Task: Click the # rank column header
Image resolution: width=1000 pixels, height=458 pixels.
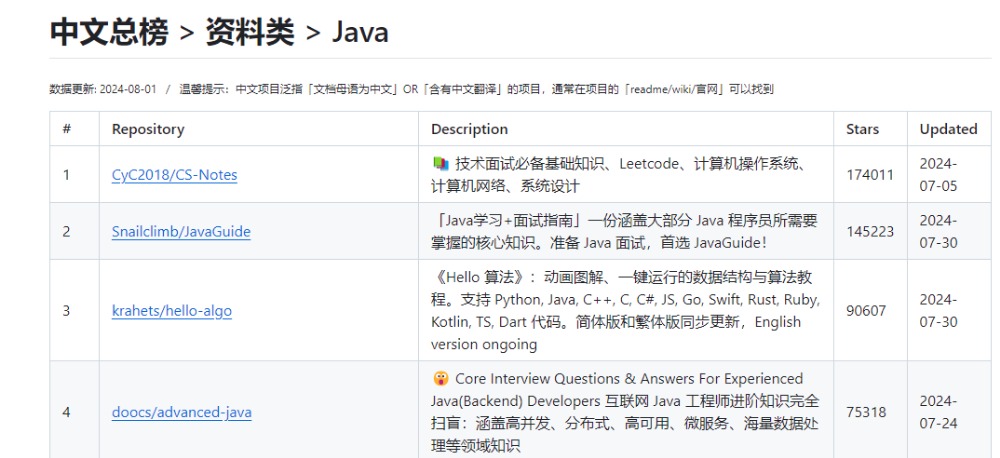Action: [x=66, y=129]
